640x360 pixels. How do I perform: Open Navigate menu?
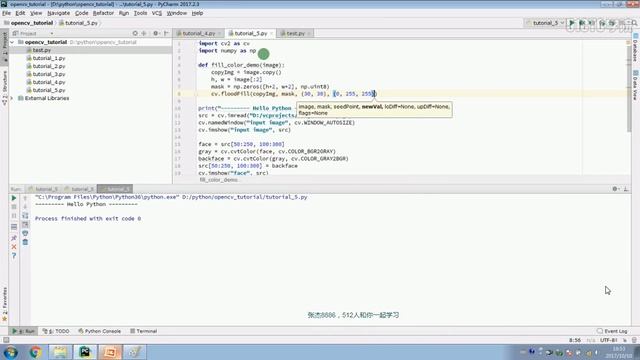(x=58, y=13)
